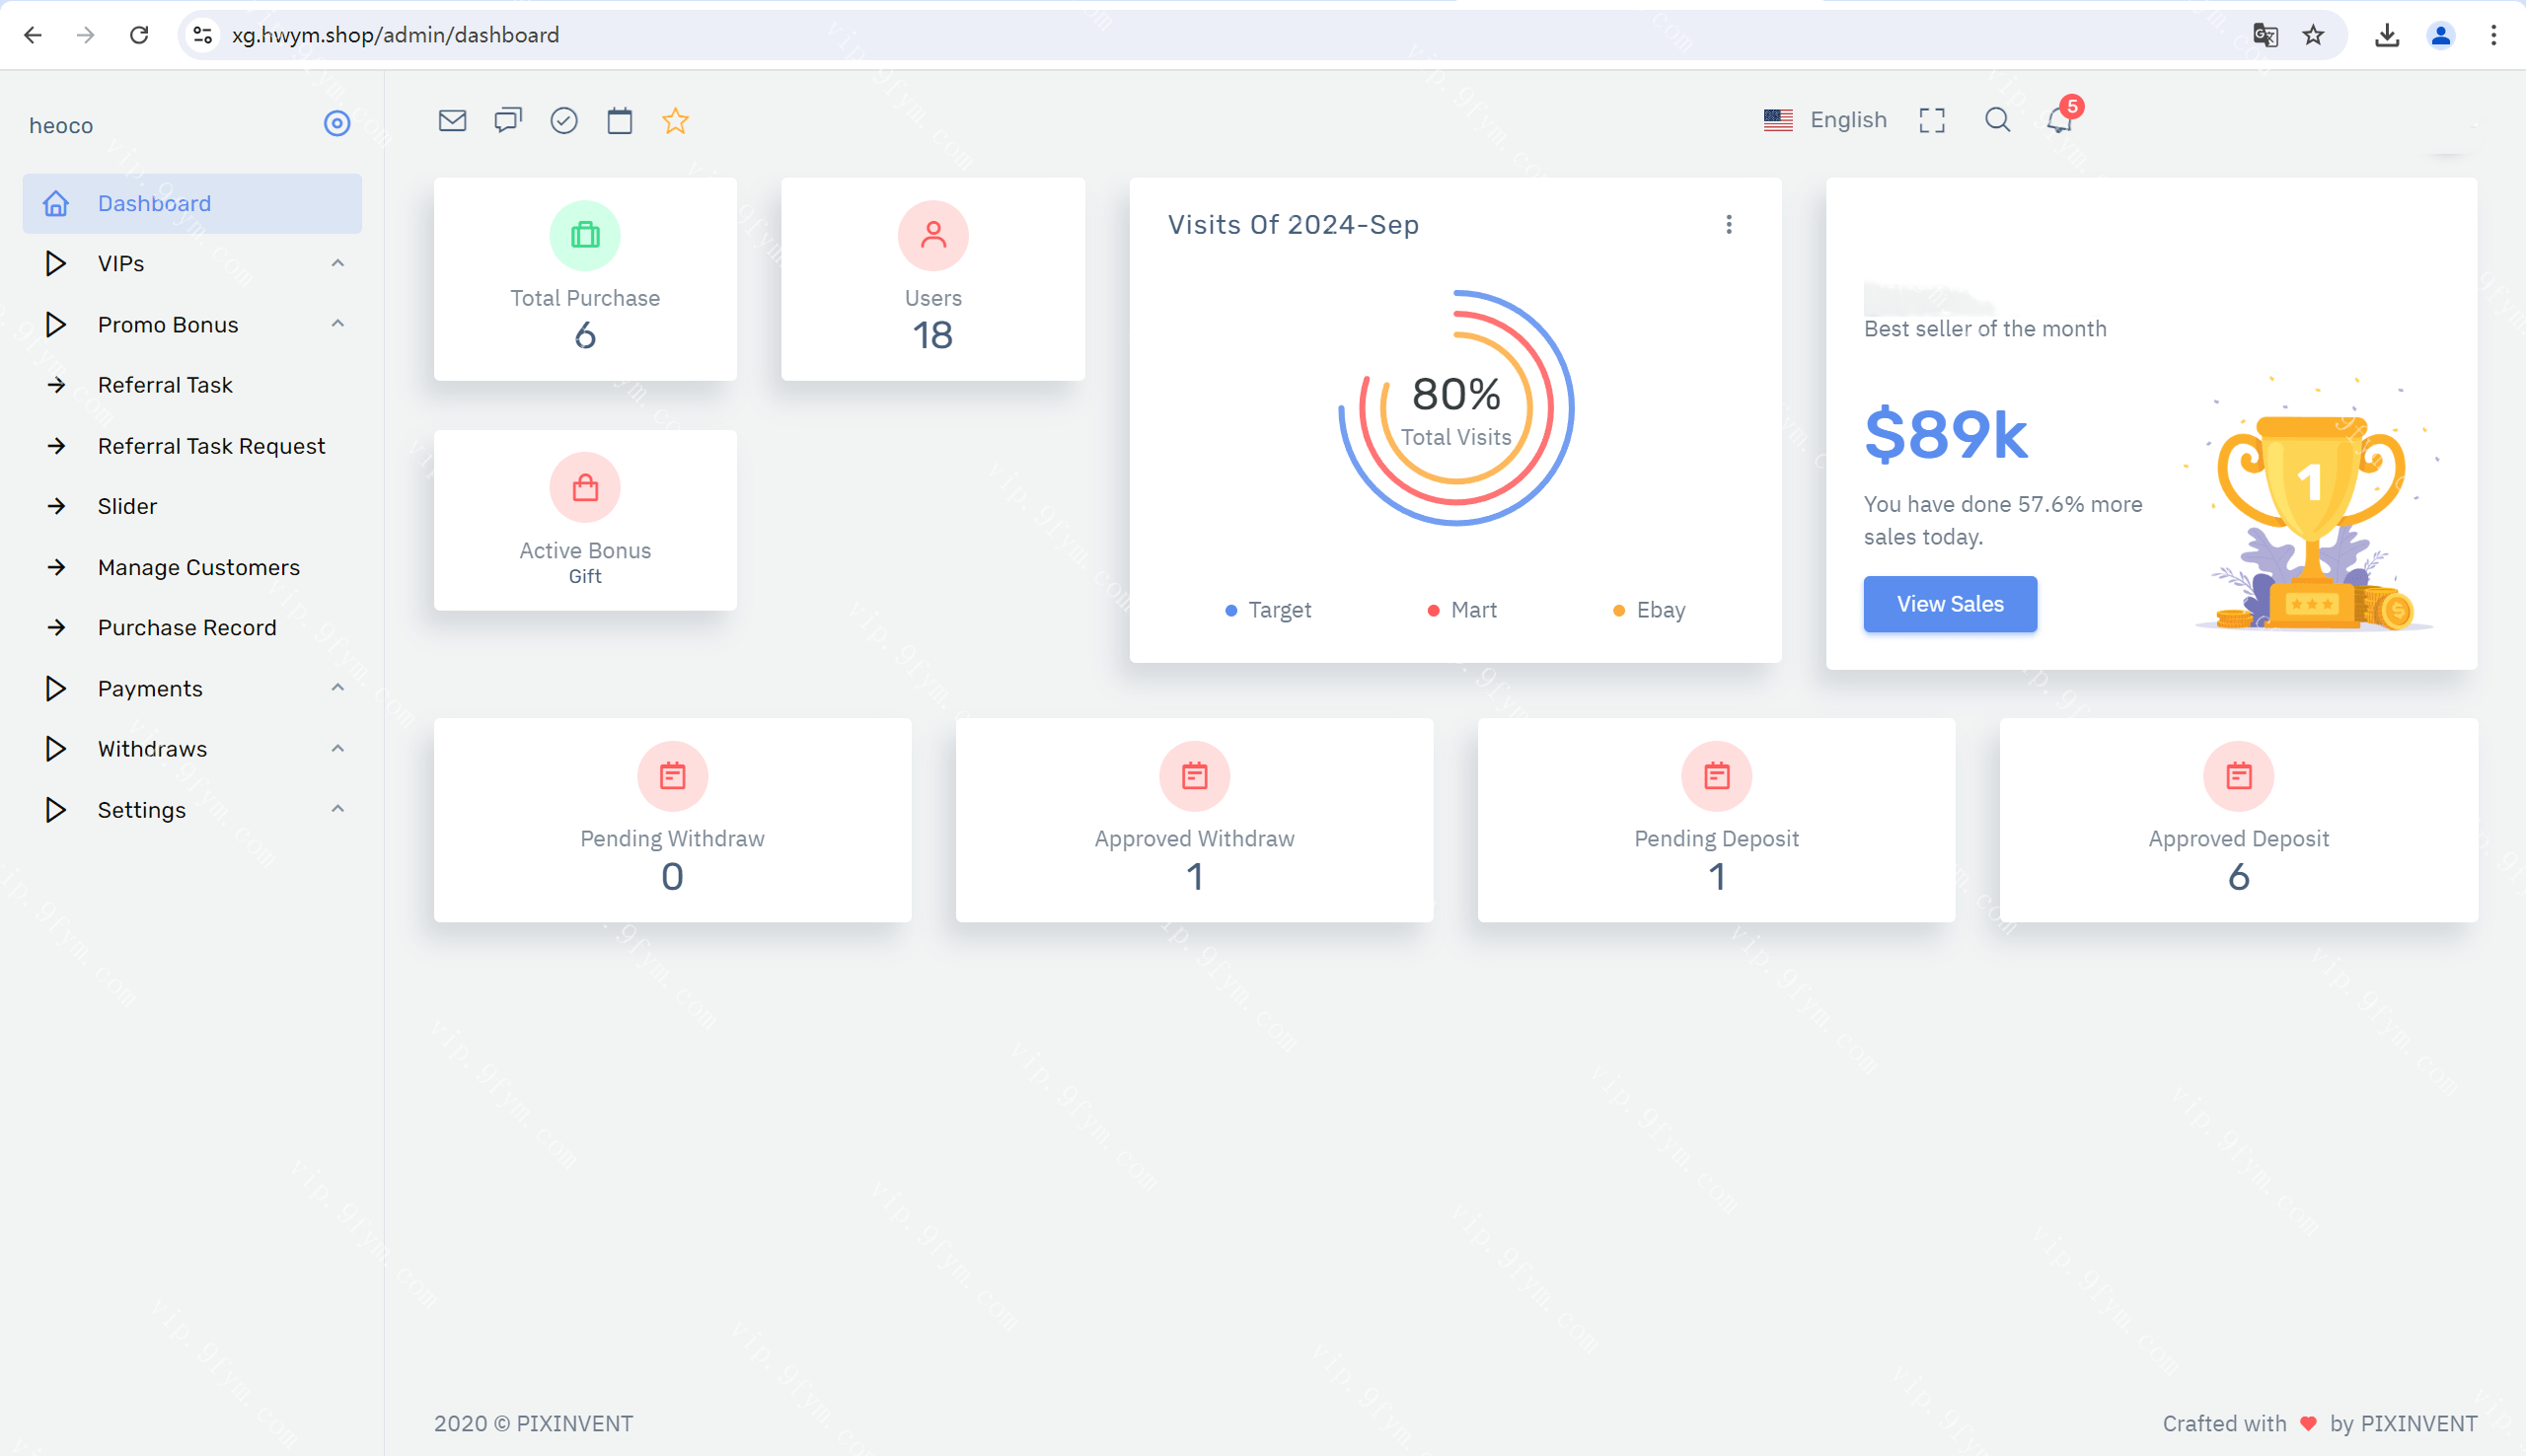2526x1456 pixels.
Task: Open the search magnifier icon
Action: tap(1997, 120)
